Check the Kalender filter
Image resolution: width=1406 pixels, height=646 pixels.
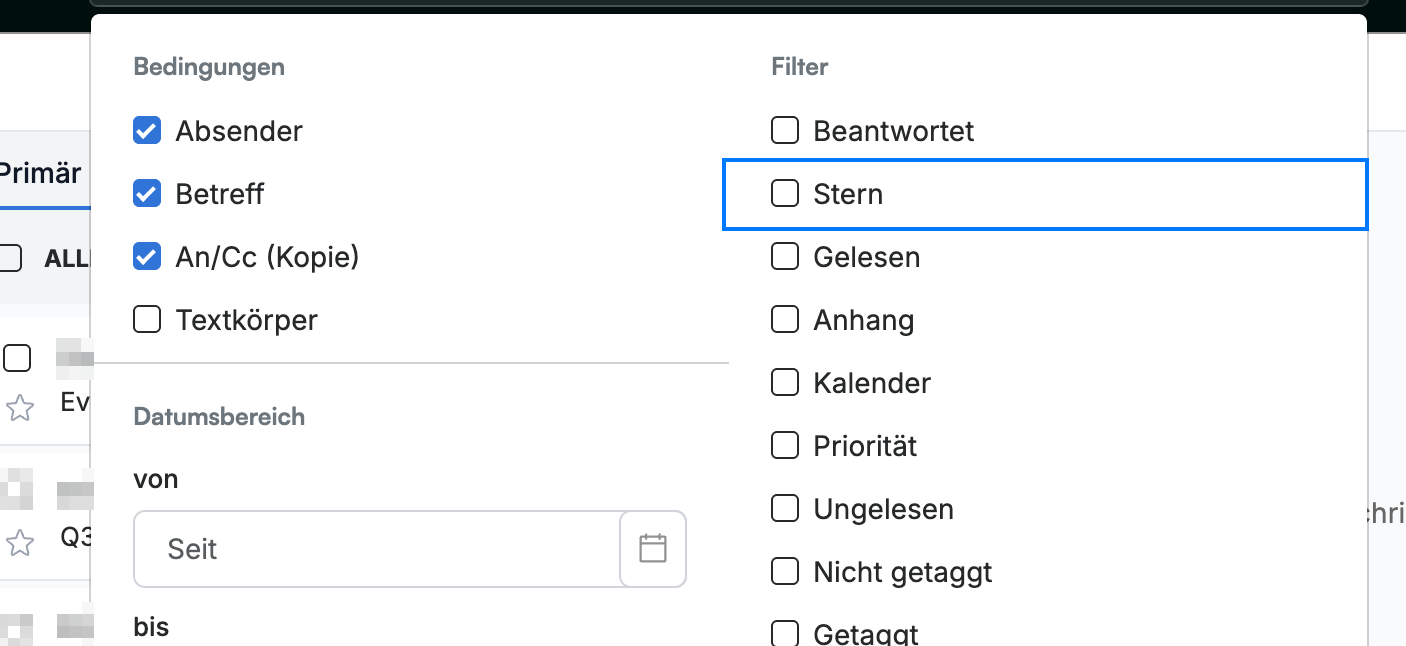pos(785,383)
